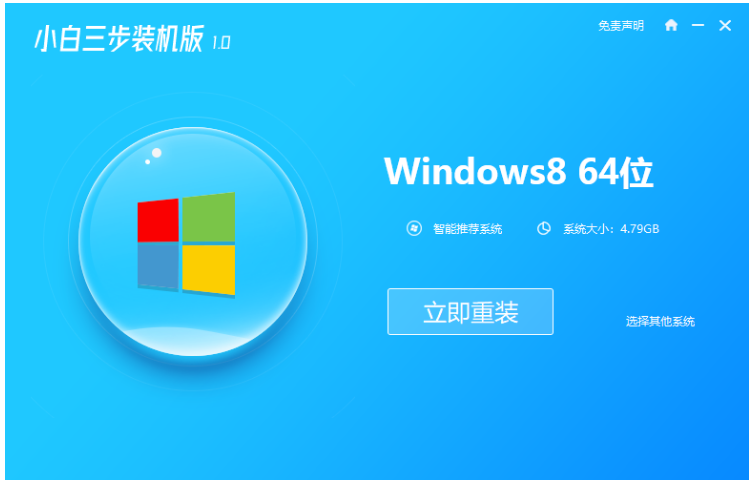
Task: Click the 系统大小: 4.79GB text
Action: coord(611,228)
